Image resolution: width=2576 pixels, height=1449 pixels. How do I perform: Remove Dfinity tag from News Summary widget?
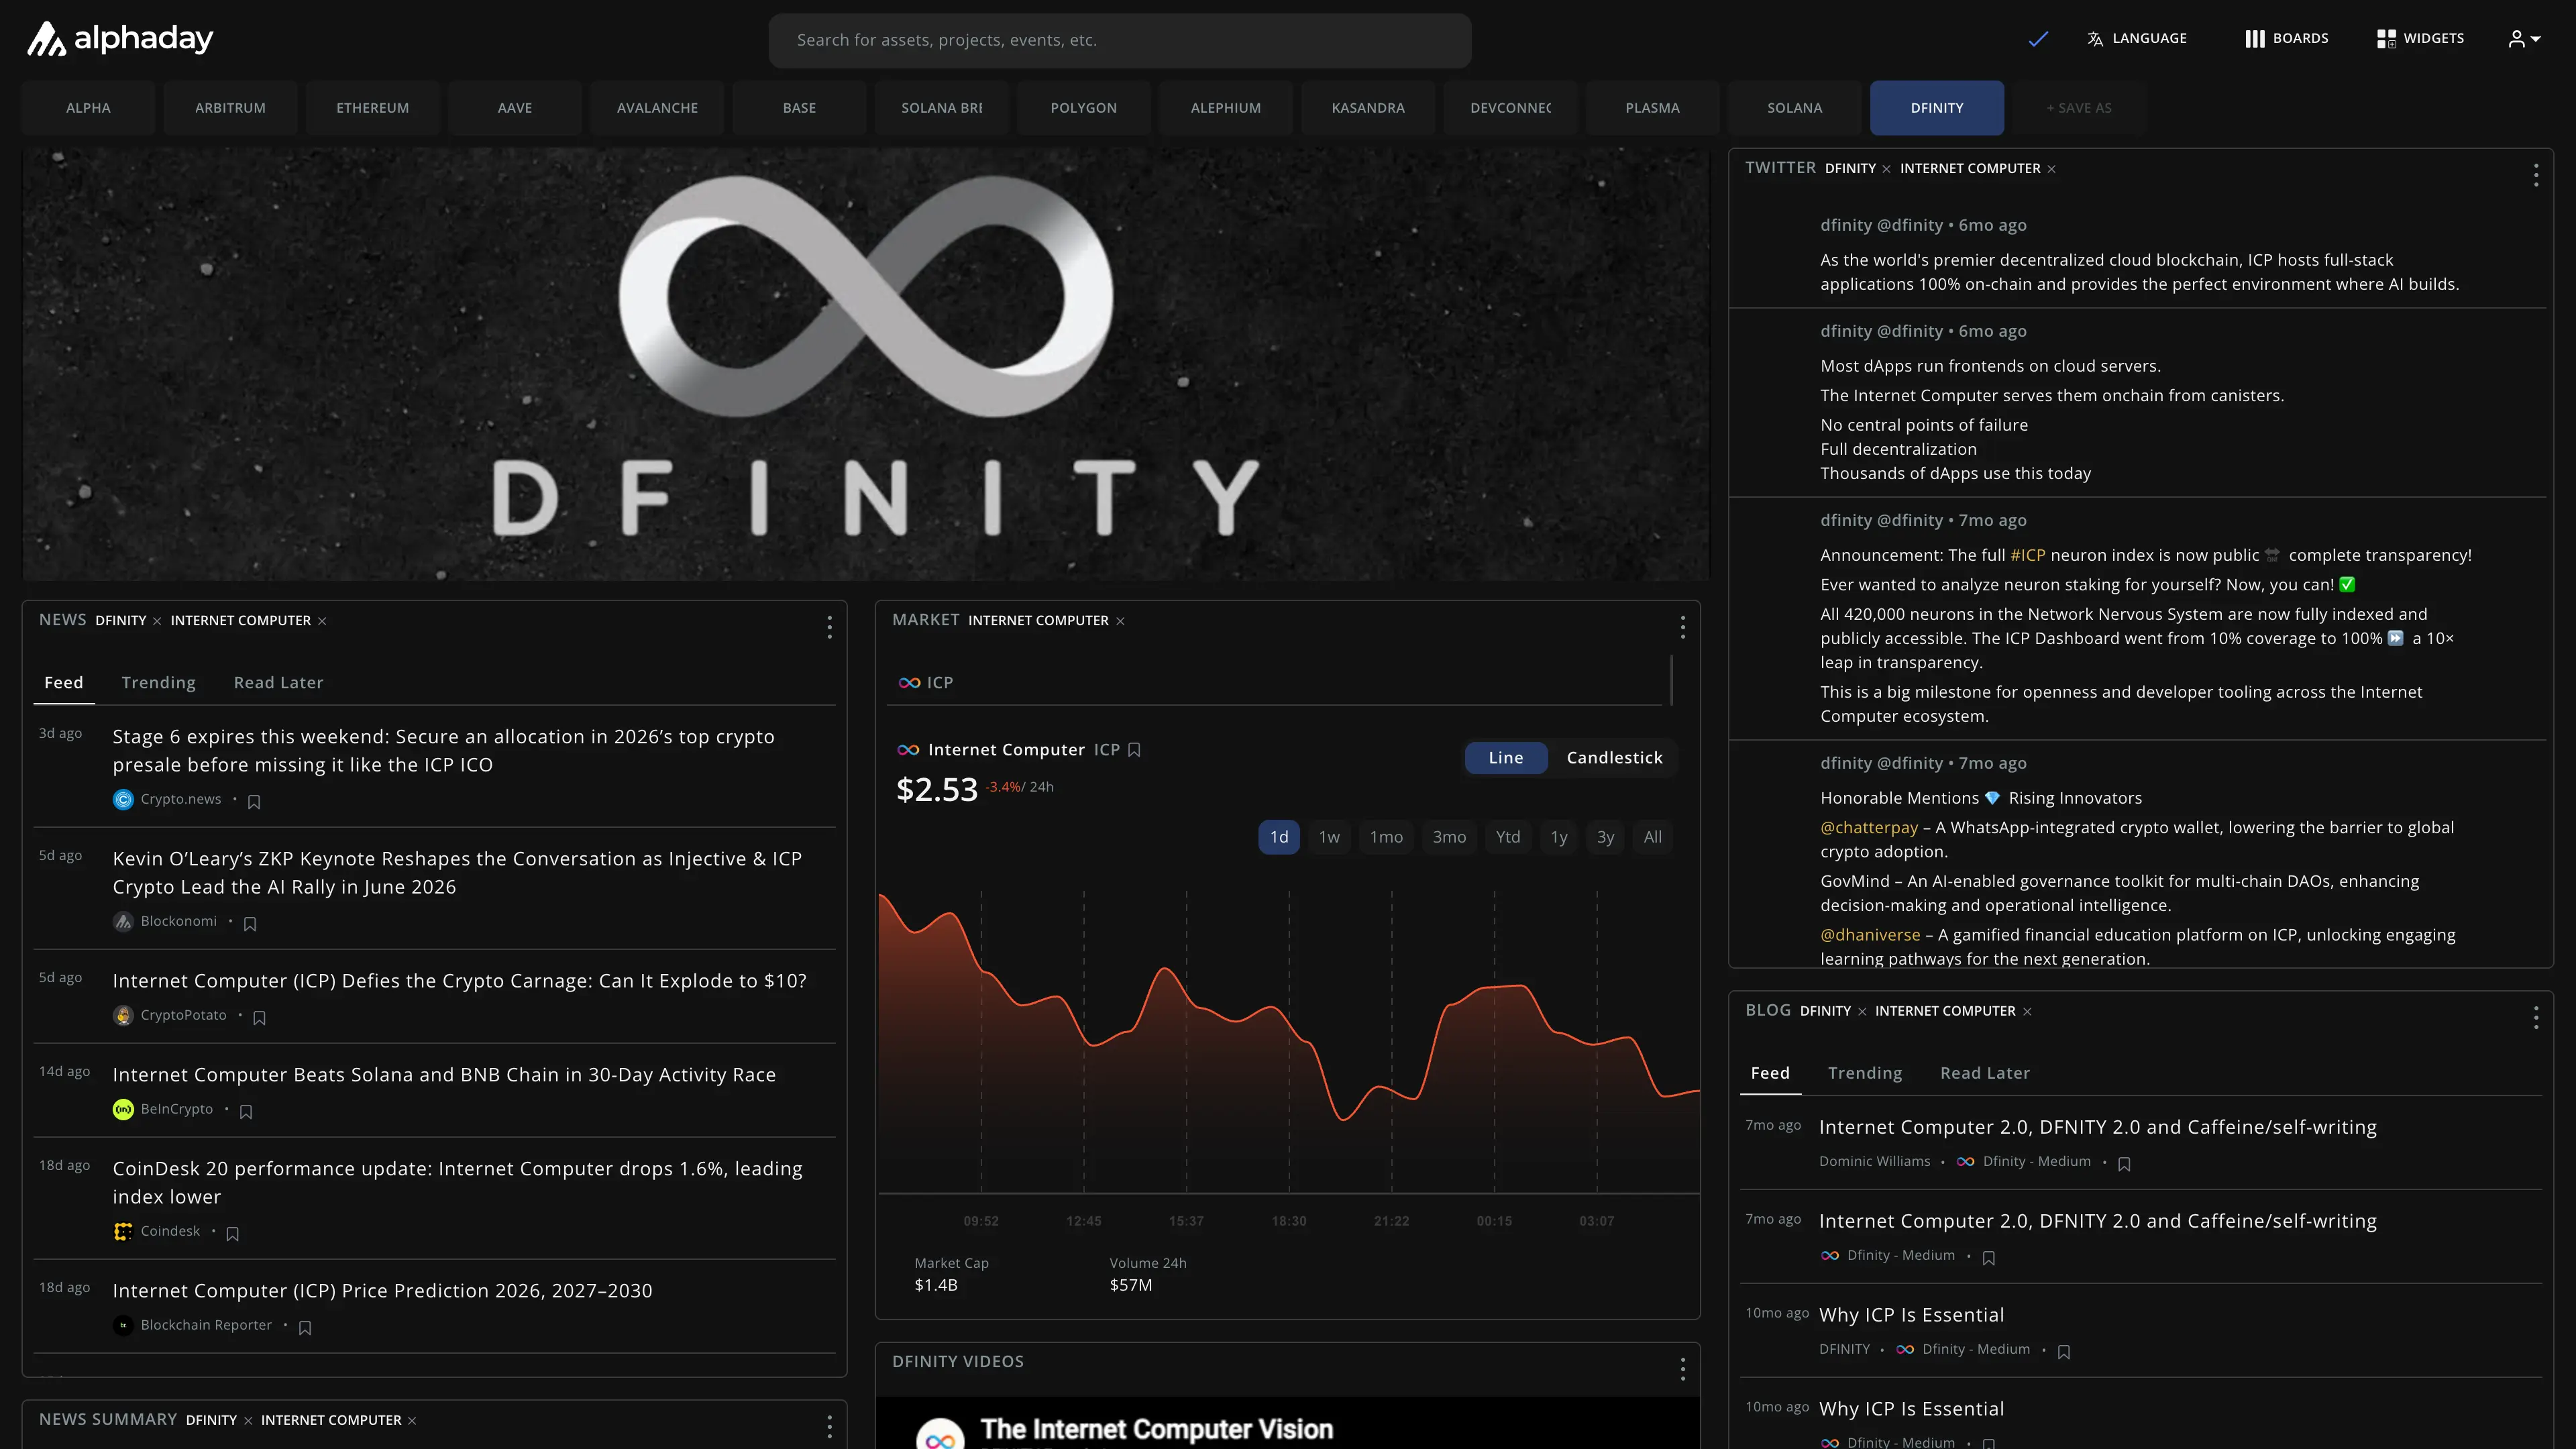click(x=248, y=1421)
